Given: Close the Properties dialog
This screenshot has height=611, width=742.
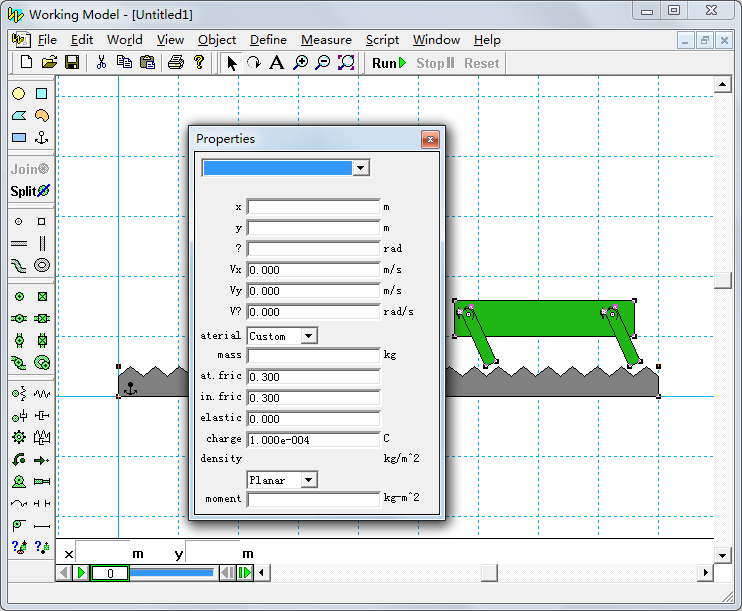Looking at the screenshot, I should click(x=430, y=139).
